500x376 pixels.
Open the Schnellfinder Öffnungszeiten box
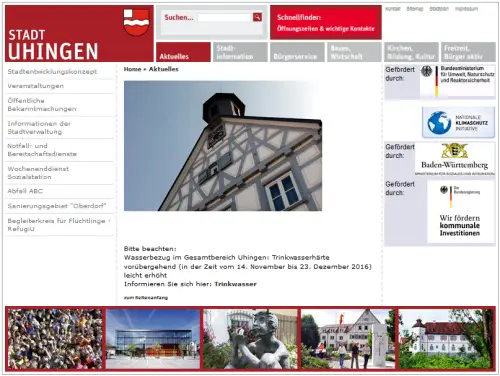pyautogui.click(x=326, y=22)
